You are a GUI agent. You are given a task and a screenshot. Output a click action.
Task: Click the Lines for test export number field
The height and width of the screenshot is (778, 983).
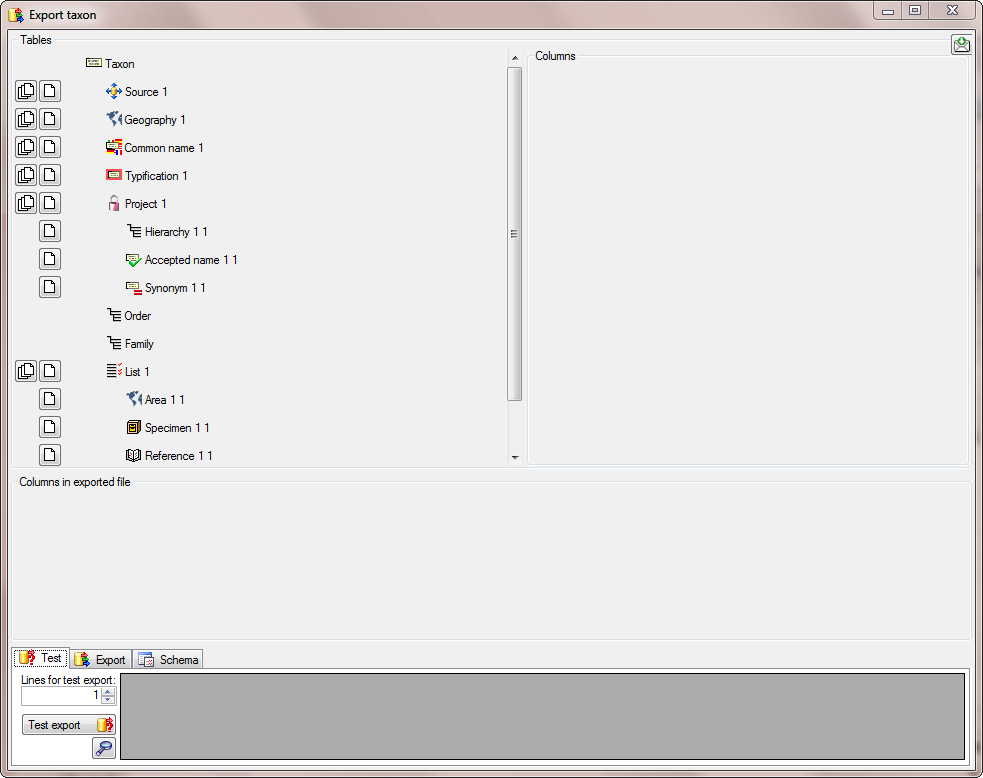point(60,695)
